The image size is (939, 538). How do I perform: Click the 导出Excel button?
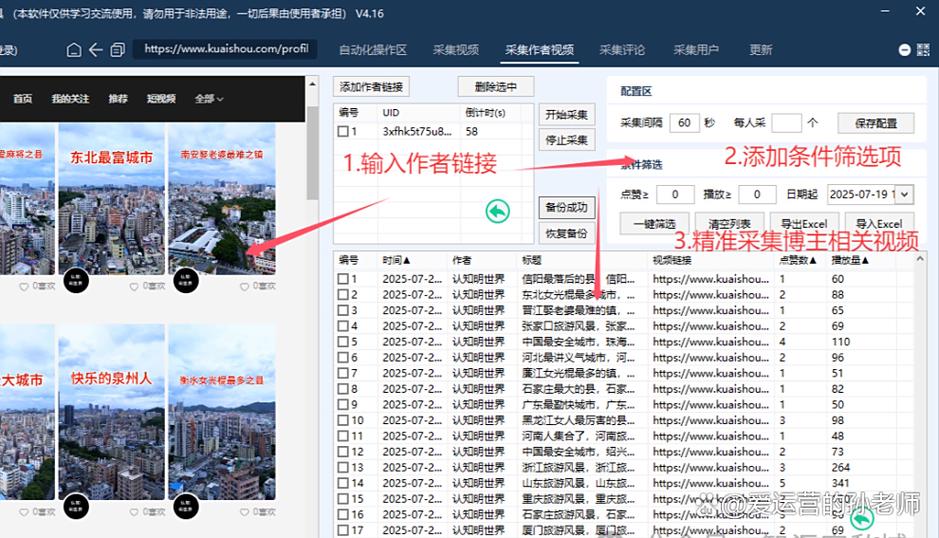[x=803, y=223]
